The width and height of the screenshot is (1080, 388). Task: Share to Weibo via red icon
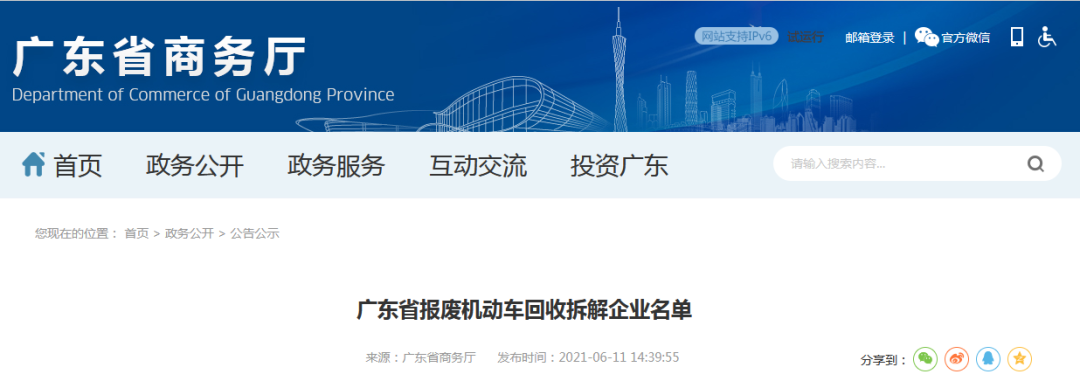pos(957,359)
